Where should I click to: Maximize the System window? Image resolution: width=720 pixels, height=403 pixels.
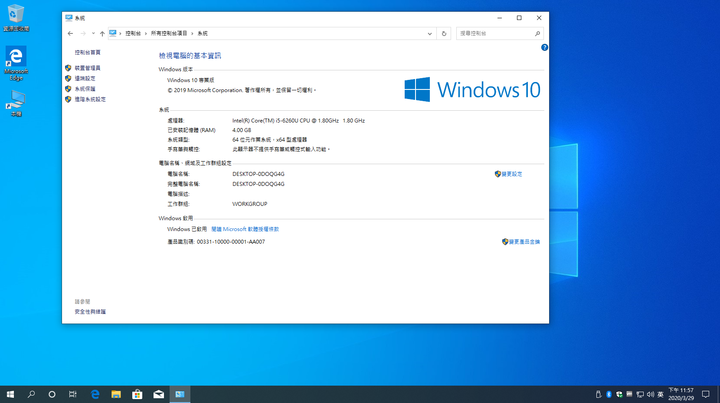click(519, 18)
